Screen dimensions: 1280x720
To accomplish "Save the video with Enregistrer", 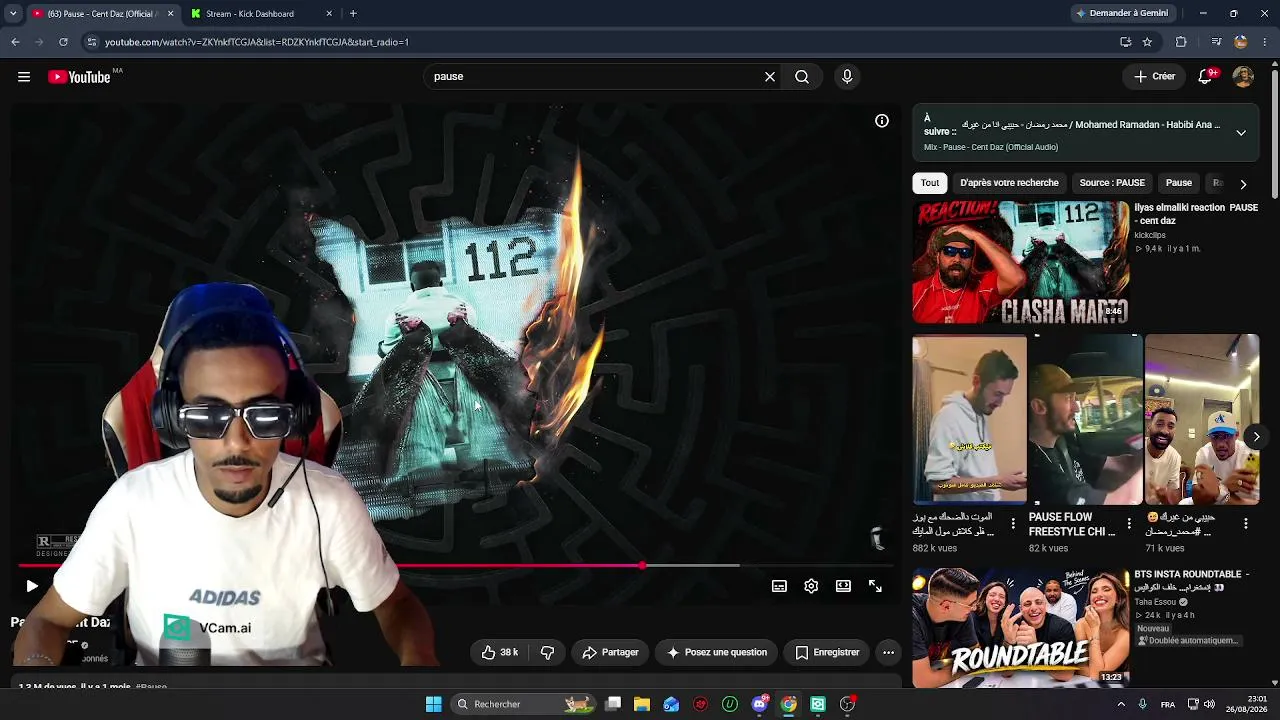I will tap(827, 652).
